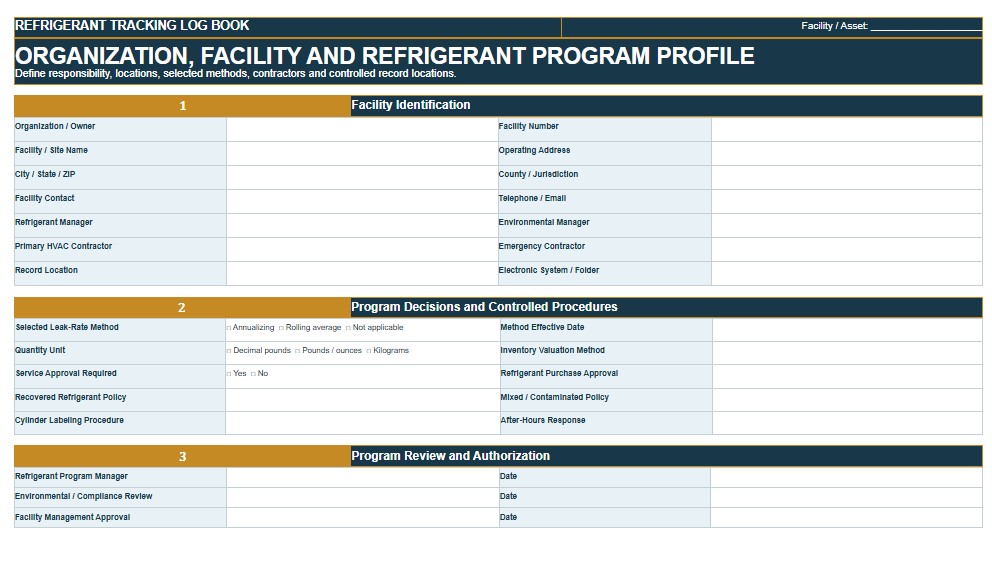Screen dimensions: 992x585
Task: Click the Mixed / Contaminated Policy entry field
Action: coord(847,400)
